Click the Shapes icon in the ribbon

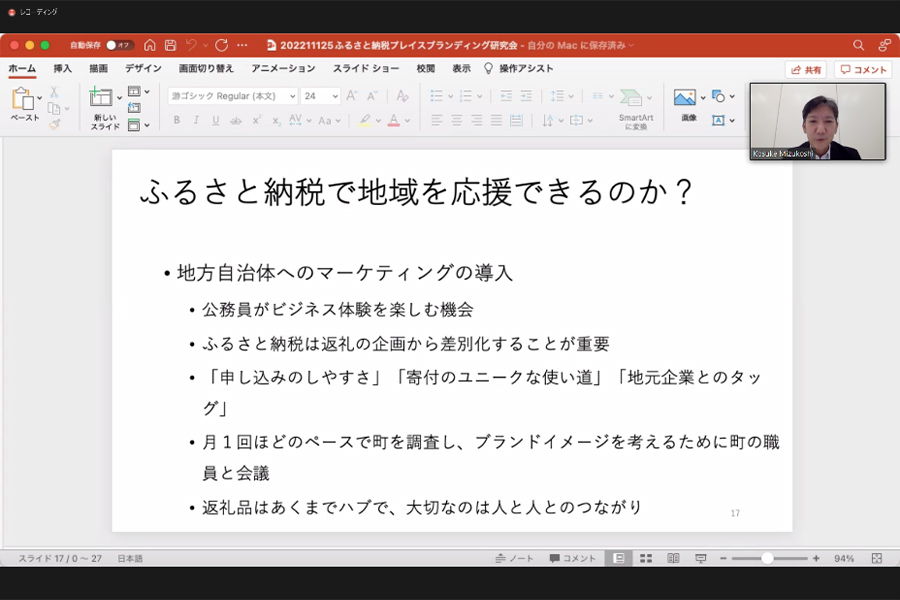pyautogui.click(x=719, y=97)
